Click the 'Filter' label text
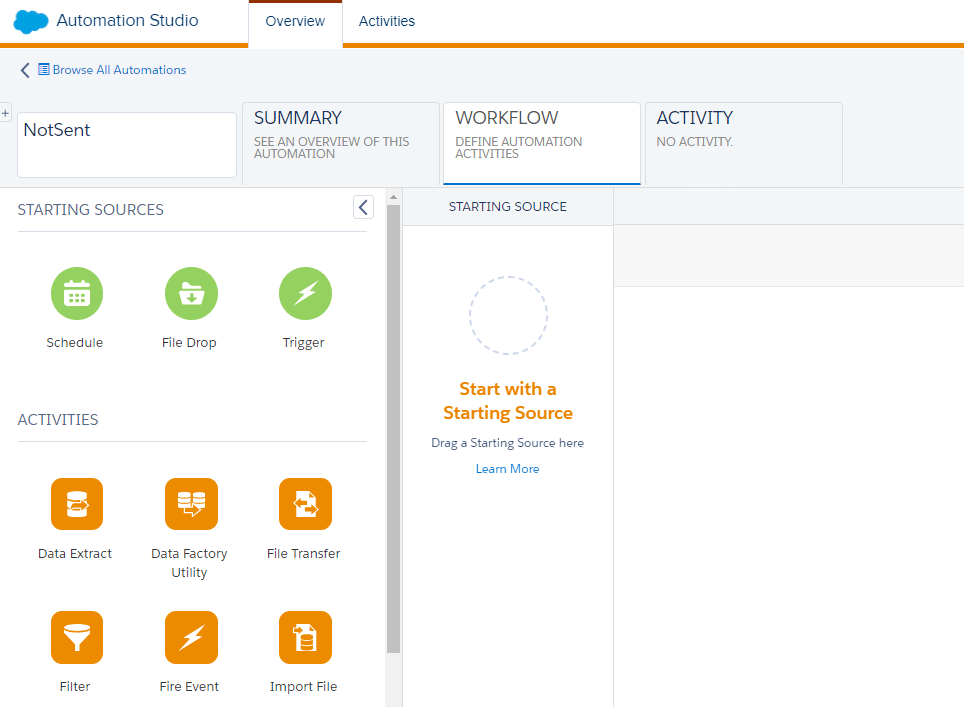Image resolution: width=964 pixels, height=707 pixels. pos(75,686)
